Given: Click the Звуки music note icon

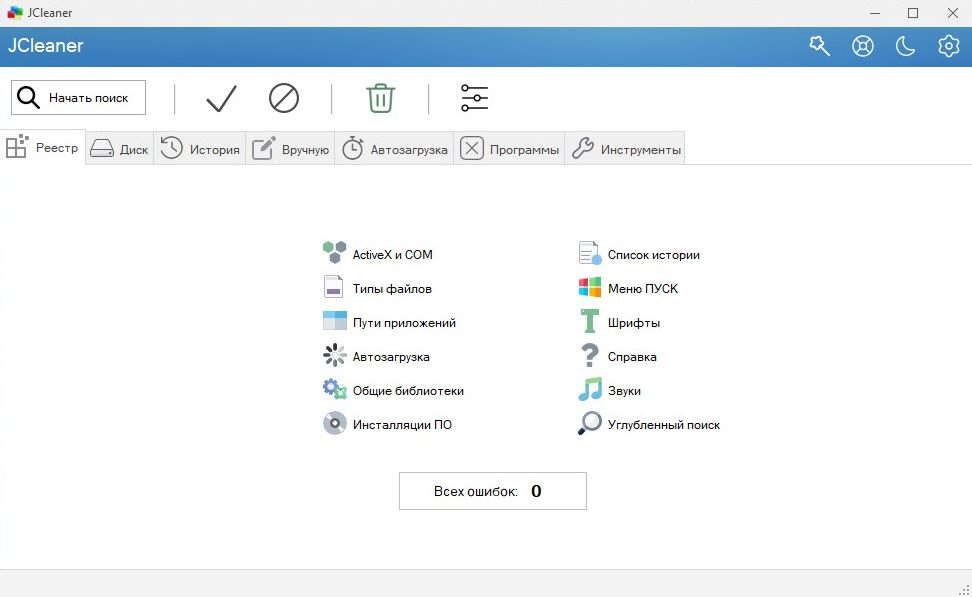Looking at the screenshot, I should [x=590, y=389].
